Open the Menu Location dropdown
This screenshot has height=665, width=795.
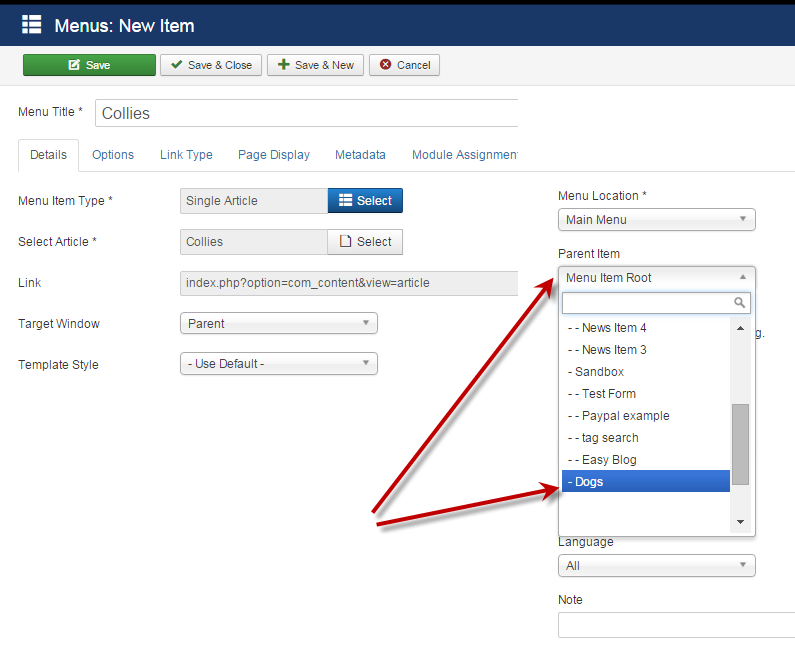[x=656, y=220]
